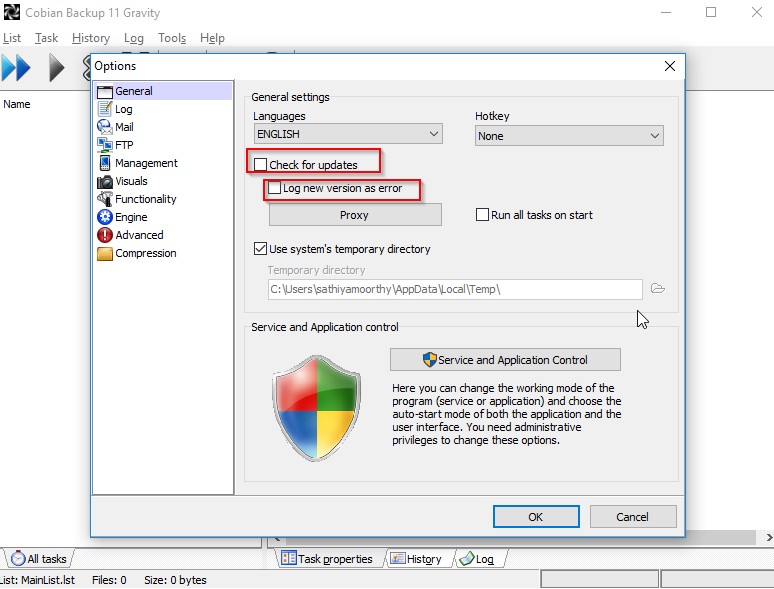Viewport: 774px width, 589px height.
Task: Open Mail settings via its envelope icon
Action: pyautogui.click(x=105, y=127)
